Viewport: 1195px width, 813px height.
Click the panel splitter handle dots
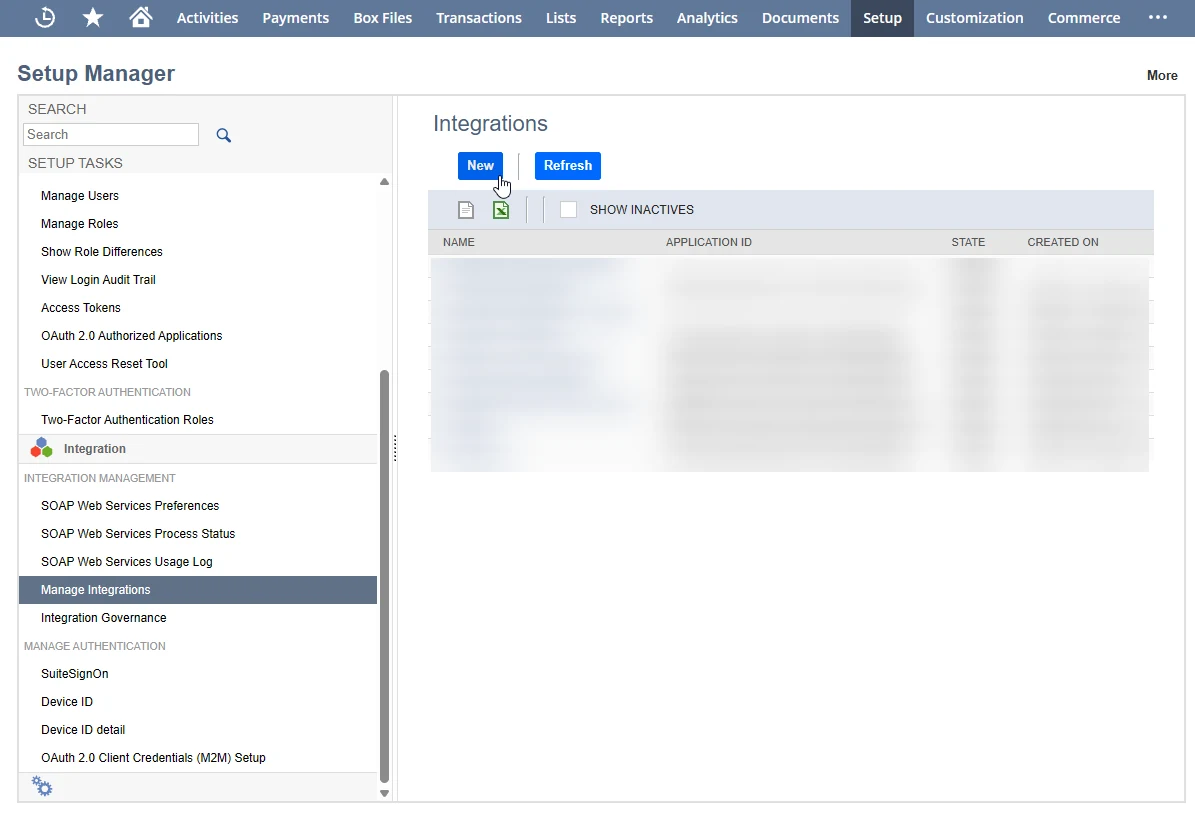(395, 448)
